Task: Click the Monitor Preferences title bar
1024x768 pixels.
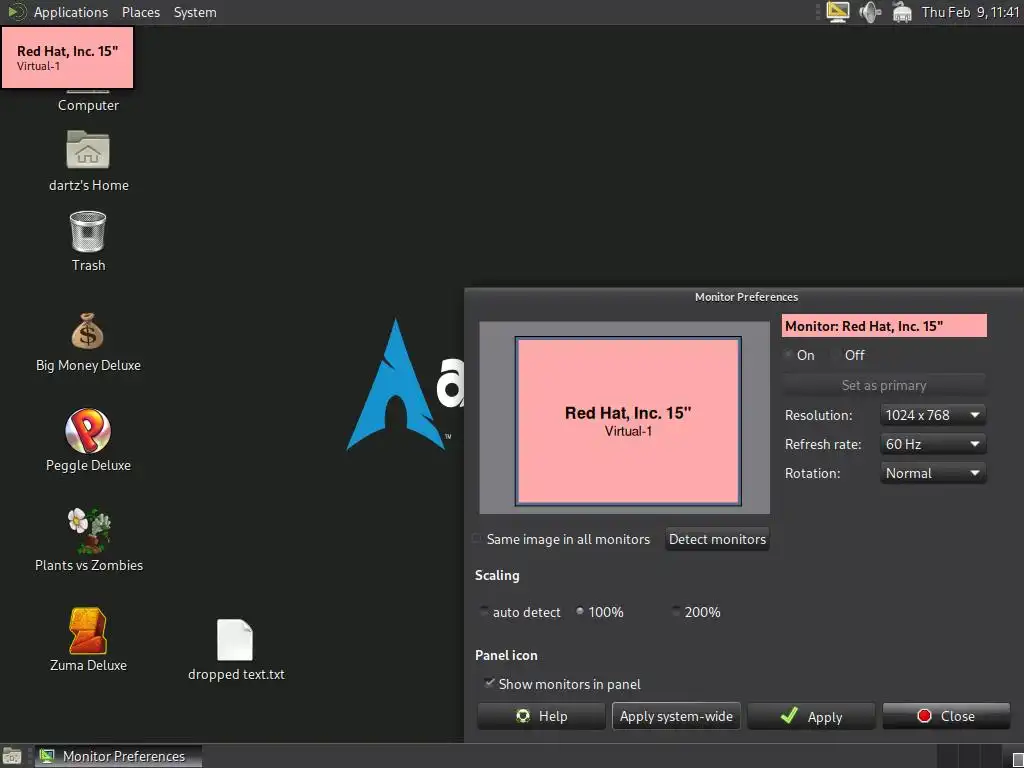Action: (x=746, y=296)
